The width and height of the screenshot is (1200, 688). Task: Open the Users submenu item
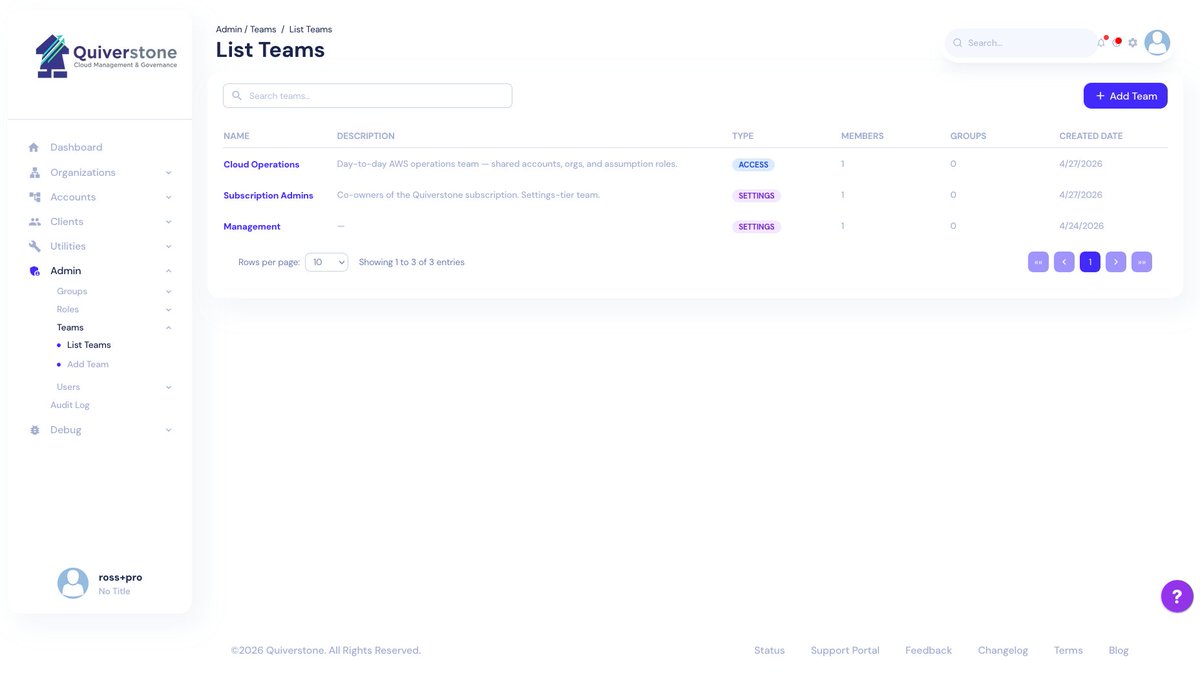[68, 387]
